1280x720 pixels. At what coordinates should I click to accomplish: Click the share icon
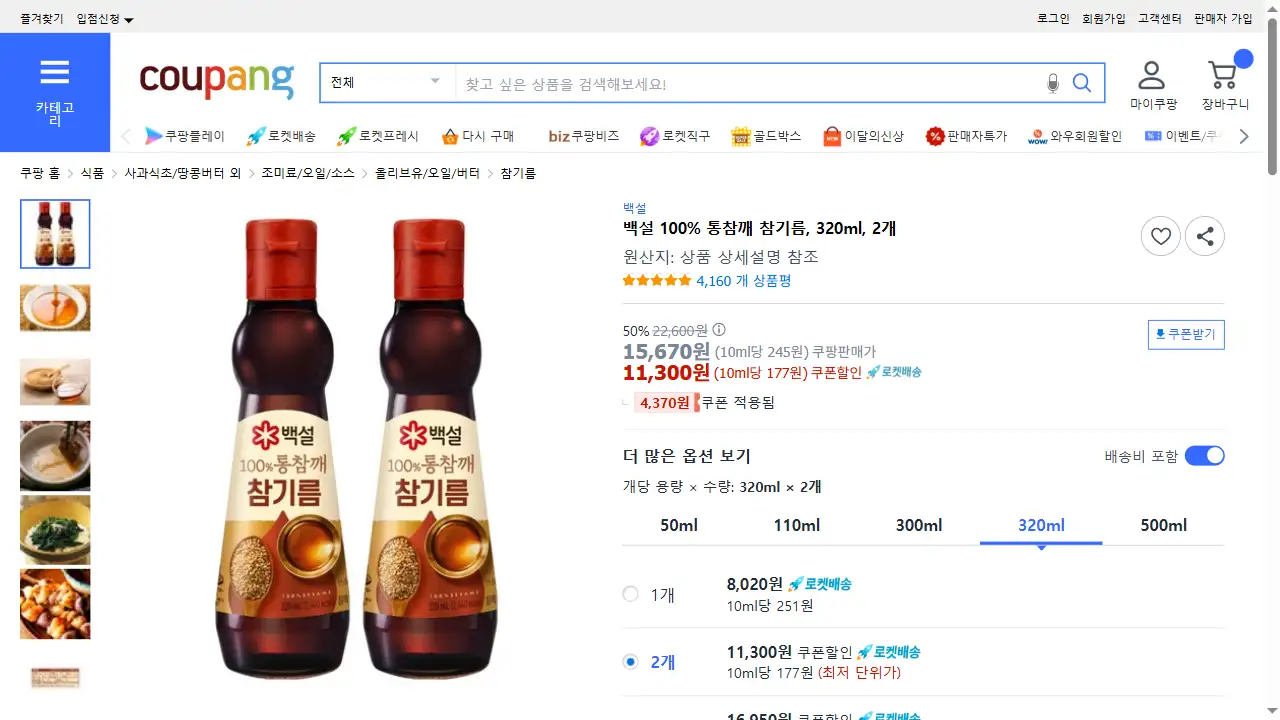point(1205,237)
